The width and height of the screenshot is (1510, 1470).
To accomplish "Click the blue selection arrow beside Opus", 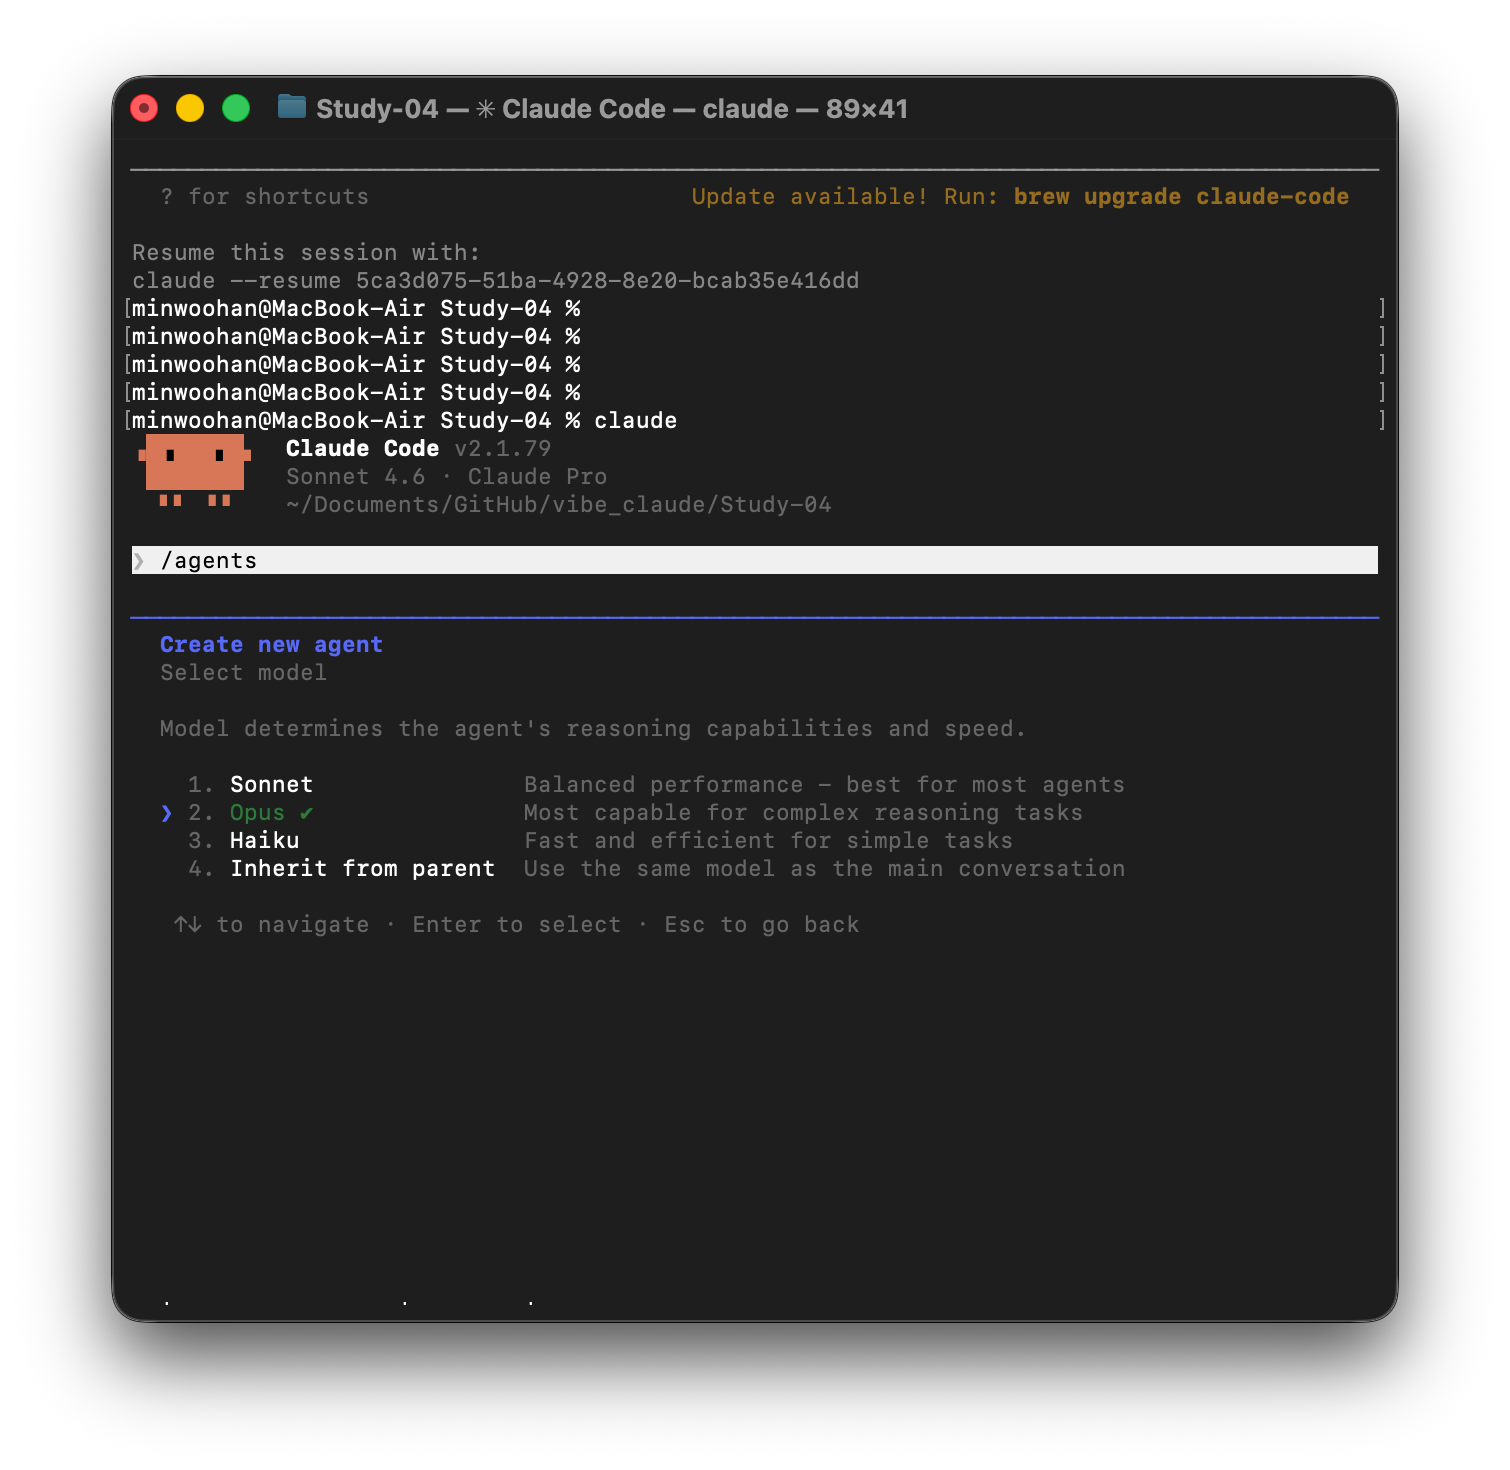I will point(166,813).
